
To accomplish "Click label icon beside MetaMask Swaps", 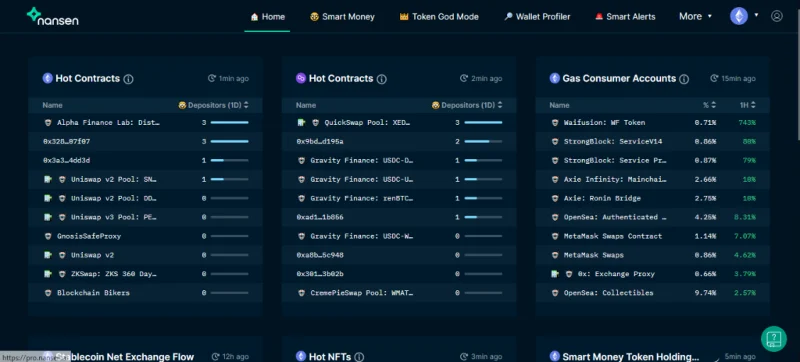I will pyautogui.click(x=555, y=255).
